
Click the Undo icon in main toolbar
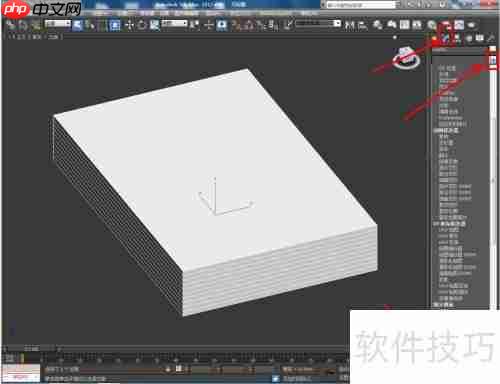12,25
